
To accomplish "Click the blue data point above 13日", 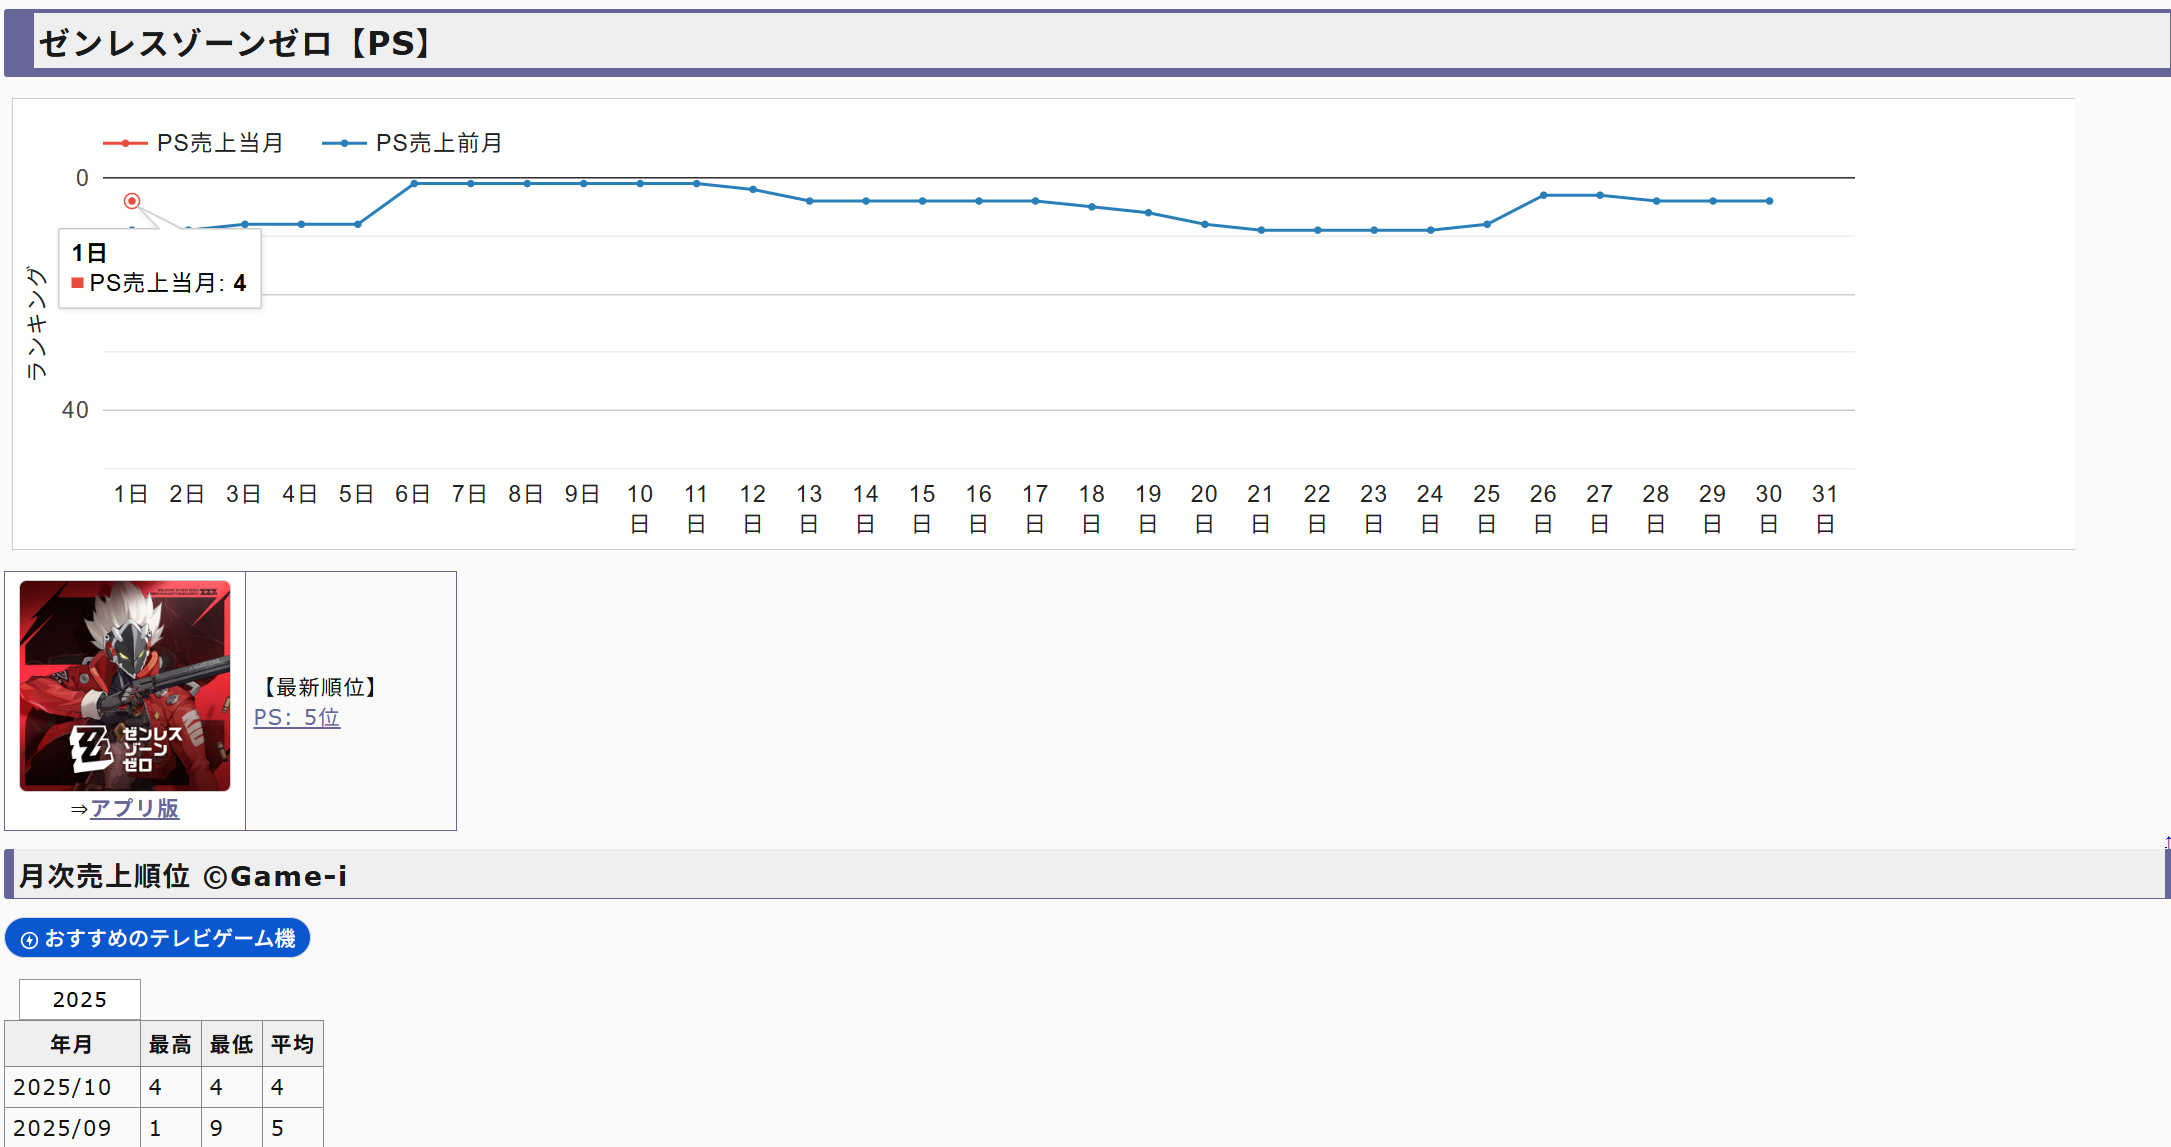I will [x=809, y=201].
